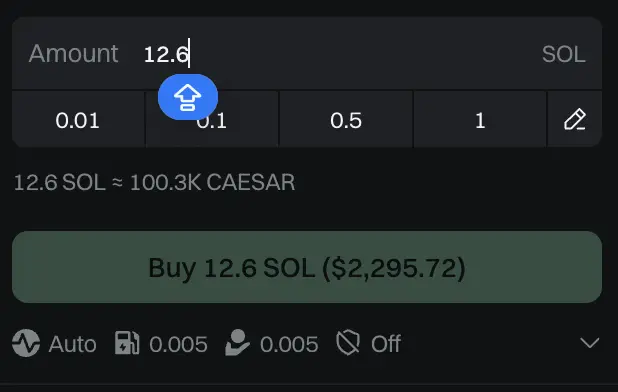Click Buy 12.6 SOL ($2,295.72) button

pos(307,267)
